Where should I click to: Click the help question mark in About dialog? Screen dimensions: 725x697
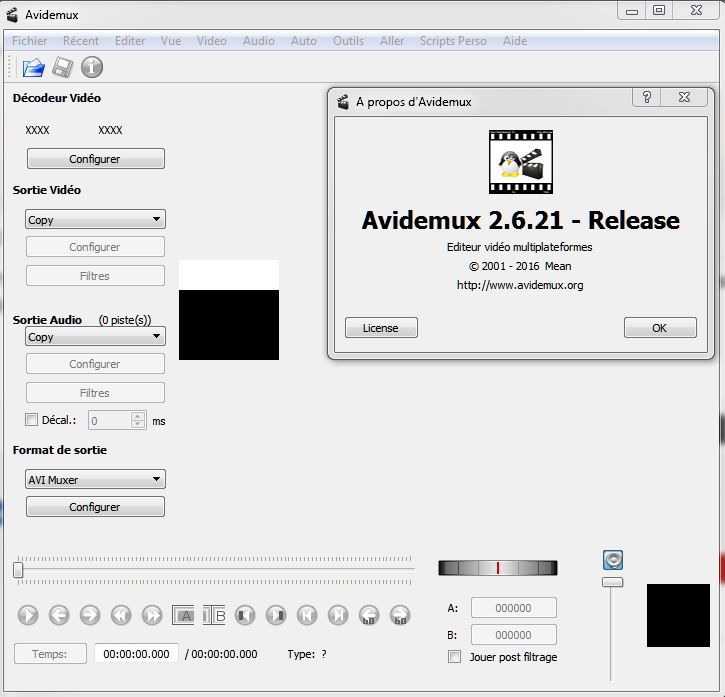click(647, 97)
